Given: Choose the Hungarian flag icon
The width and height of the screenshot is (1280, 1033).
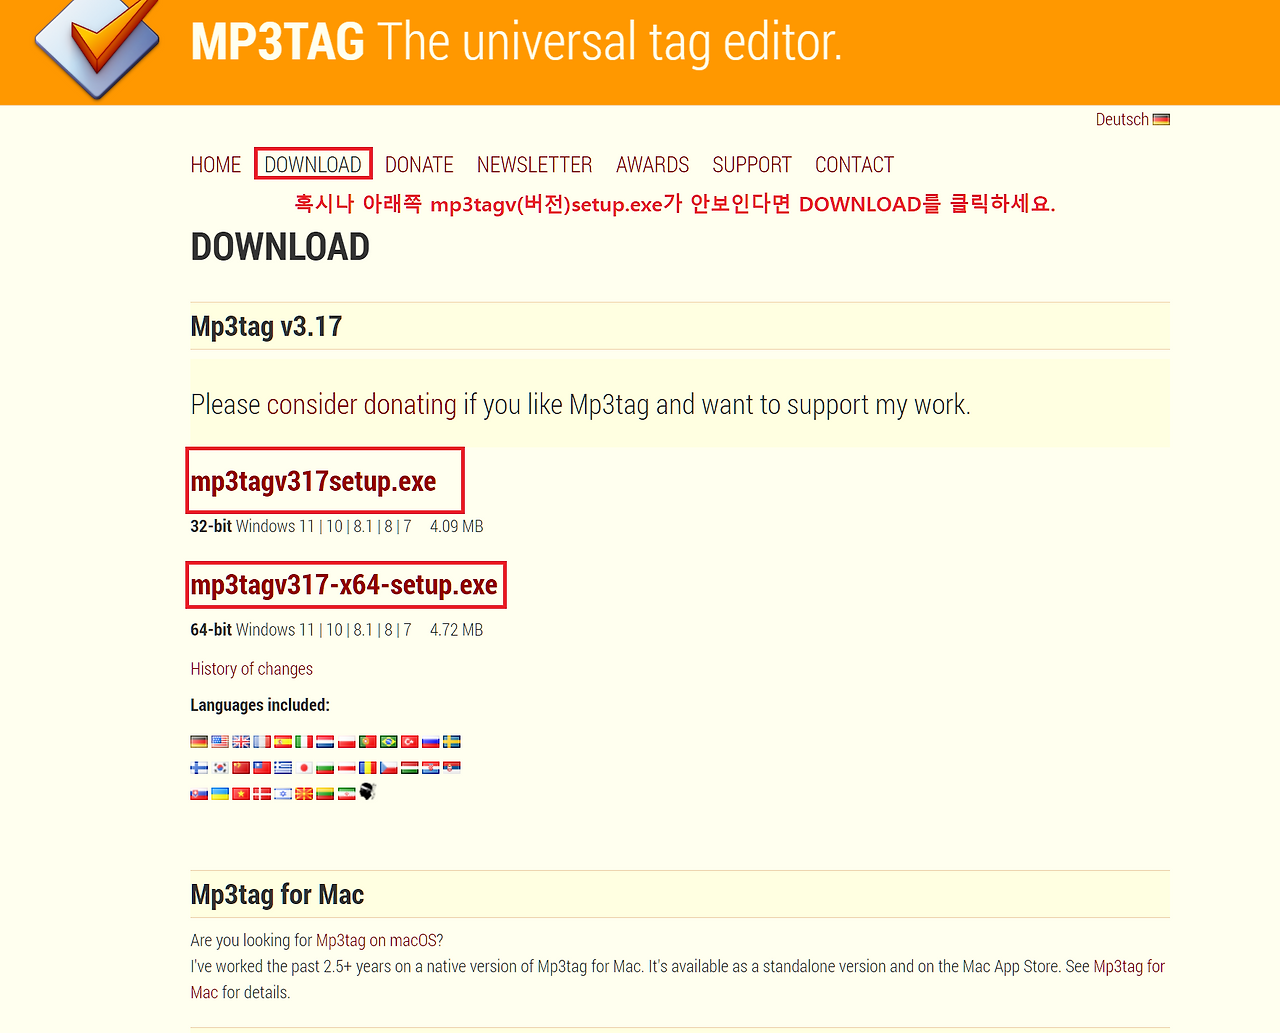Looking at the screenshot, I should [409, 768].
